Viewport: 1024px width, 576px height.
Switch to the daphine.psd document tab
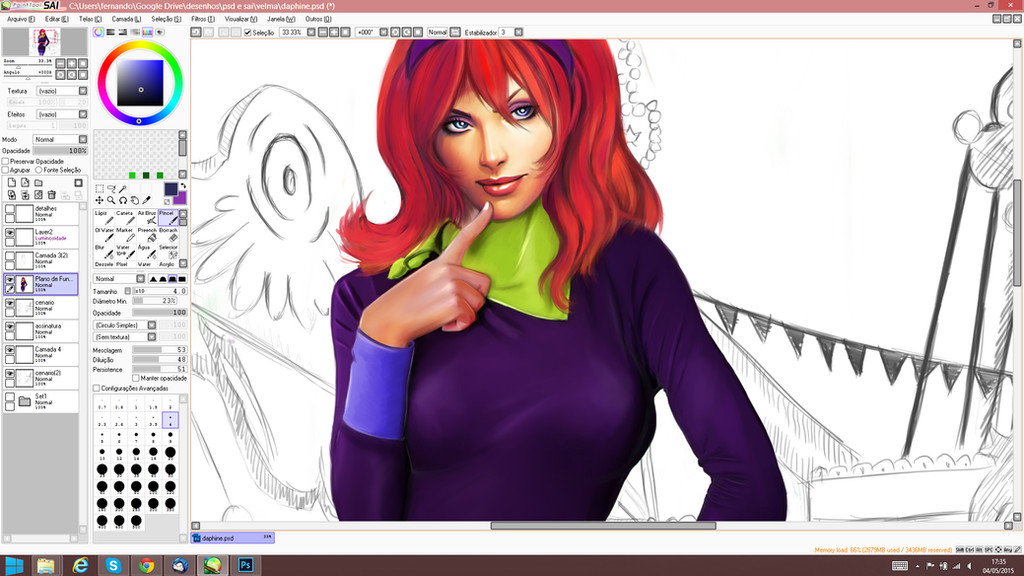(232, 537)
